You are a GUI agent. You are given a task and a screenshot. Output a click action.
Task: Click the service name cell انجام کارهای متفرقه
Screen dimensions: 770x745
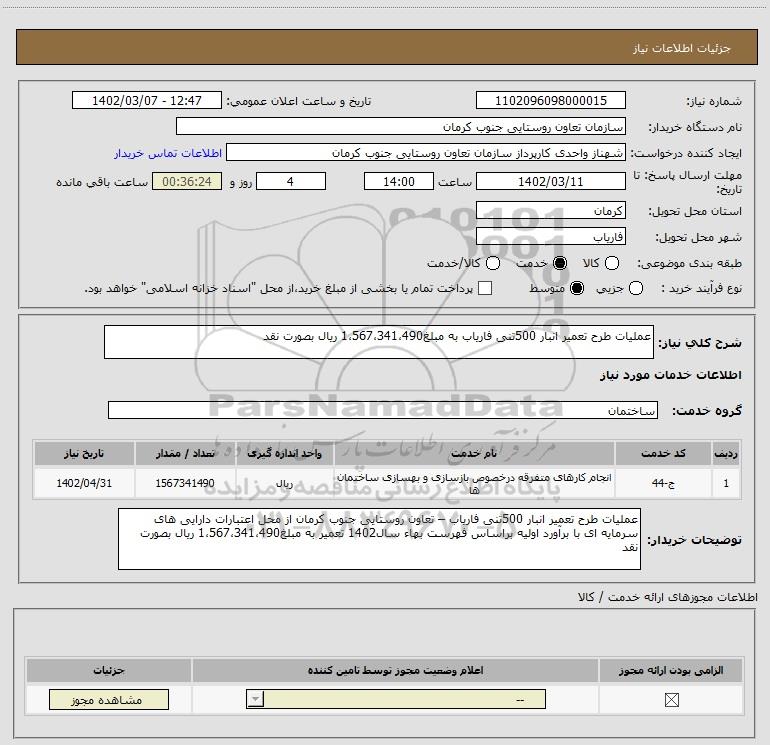[474, 483]
